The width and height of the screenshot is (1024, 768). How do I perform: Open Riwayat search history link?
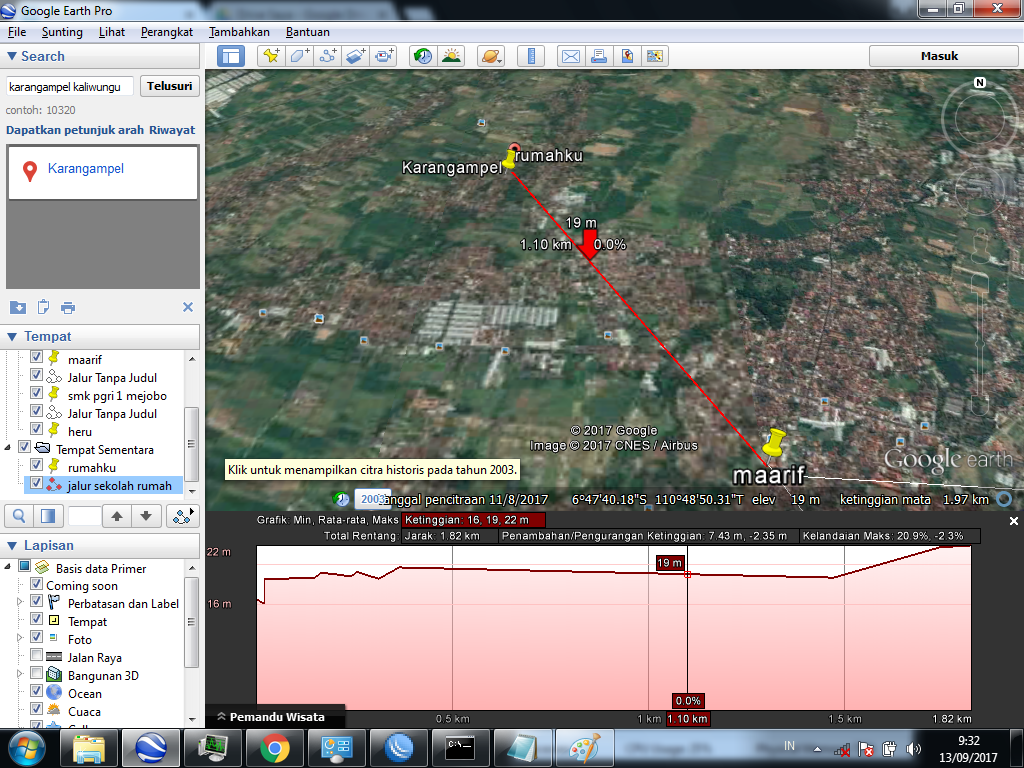(172, 130)
